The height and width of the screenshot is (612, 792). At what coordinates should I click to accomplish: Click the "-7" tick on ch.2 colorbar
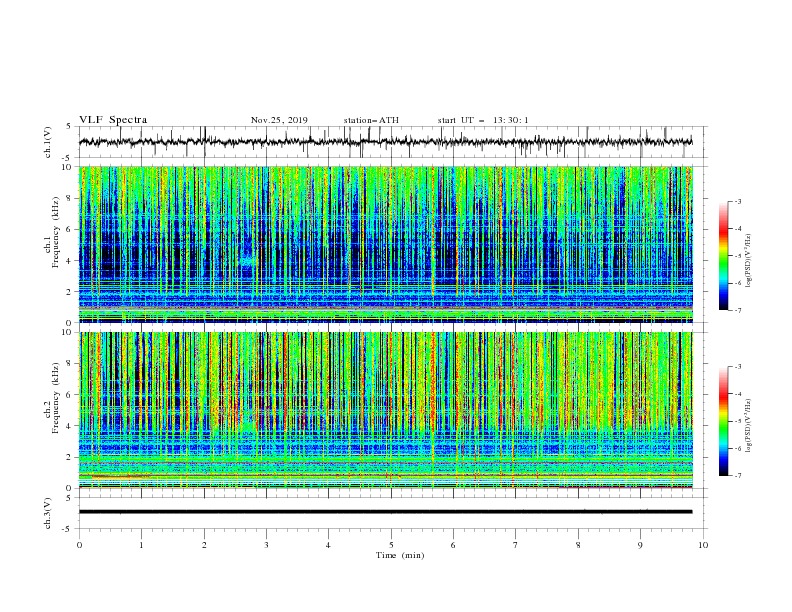click(x=737, y=475)
